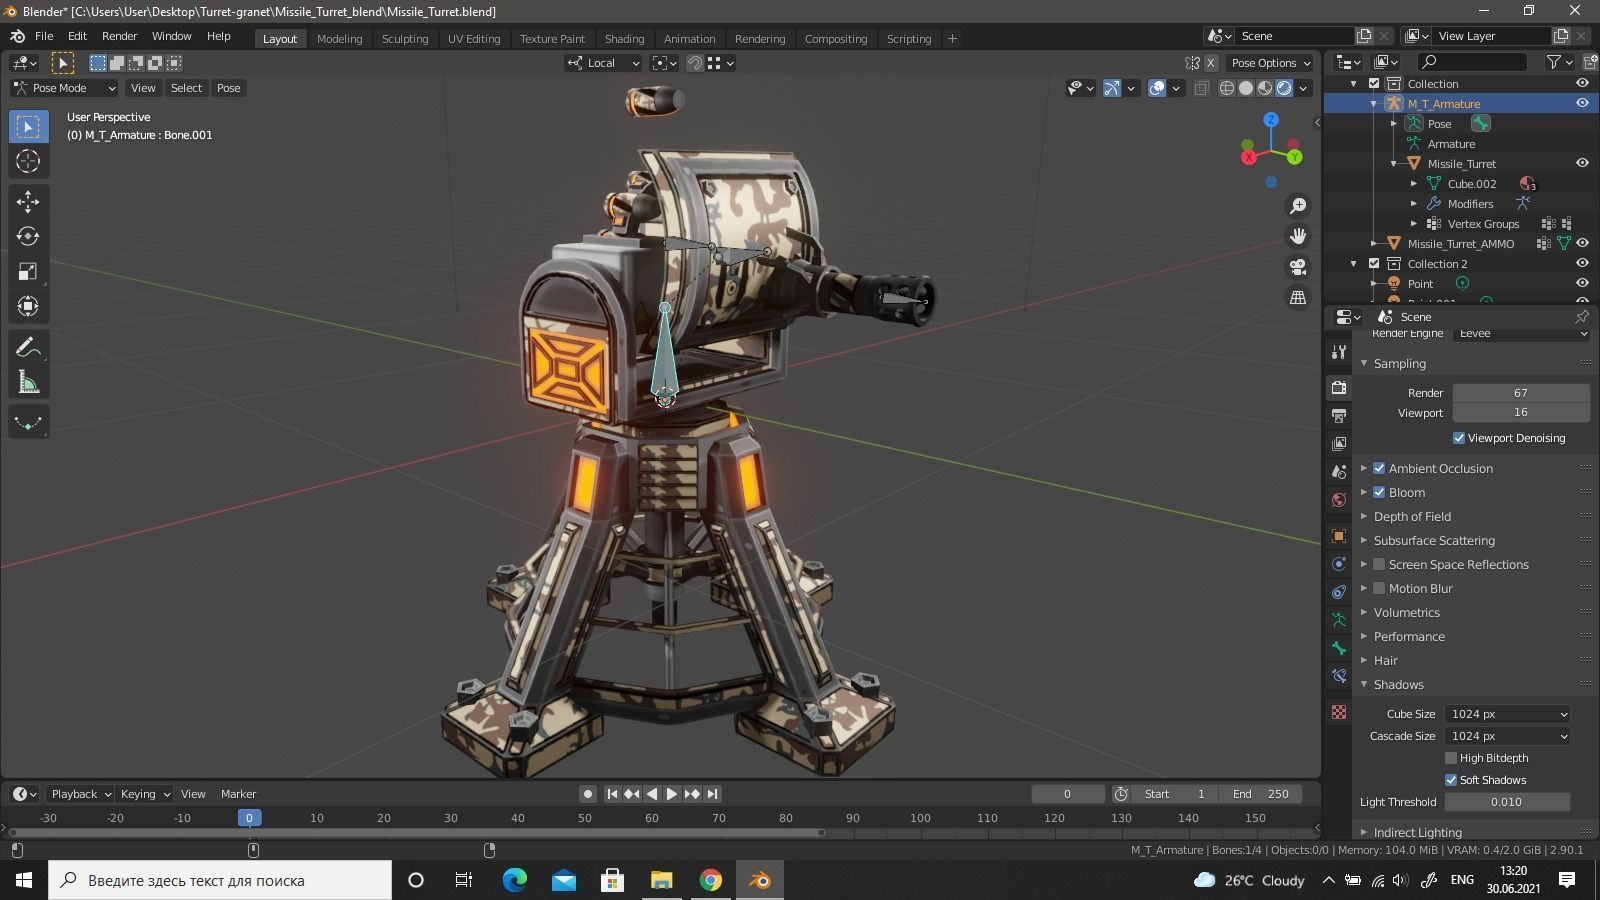Open the Tool properties tab

tap(1339, 352)
